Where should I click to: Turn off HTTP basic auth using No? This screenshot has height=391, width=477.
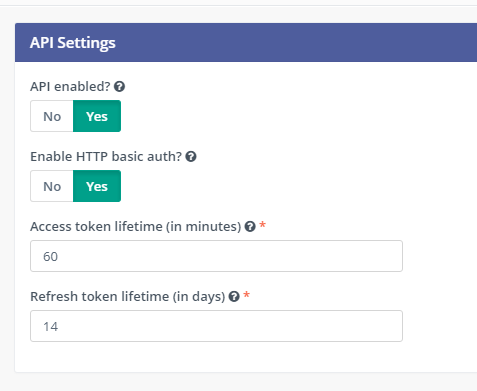pyautogui.click(x=52, y=186)
